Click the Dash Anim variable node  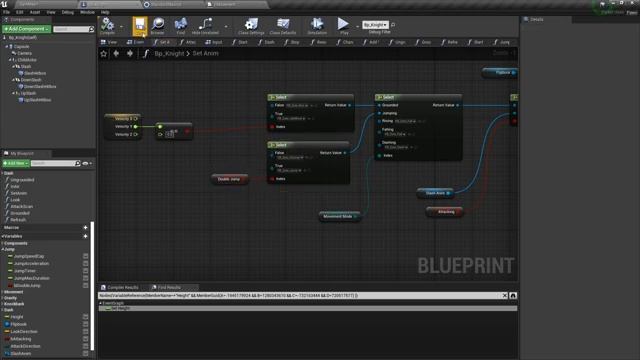(436, 193)
